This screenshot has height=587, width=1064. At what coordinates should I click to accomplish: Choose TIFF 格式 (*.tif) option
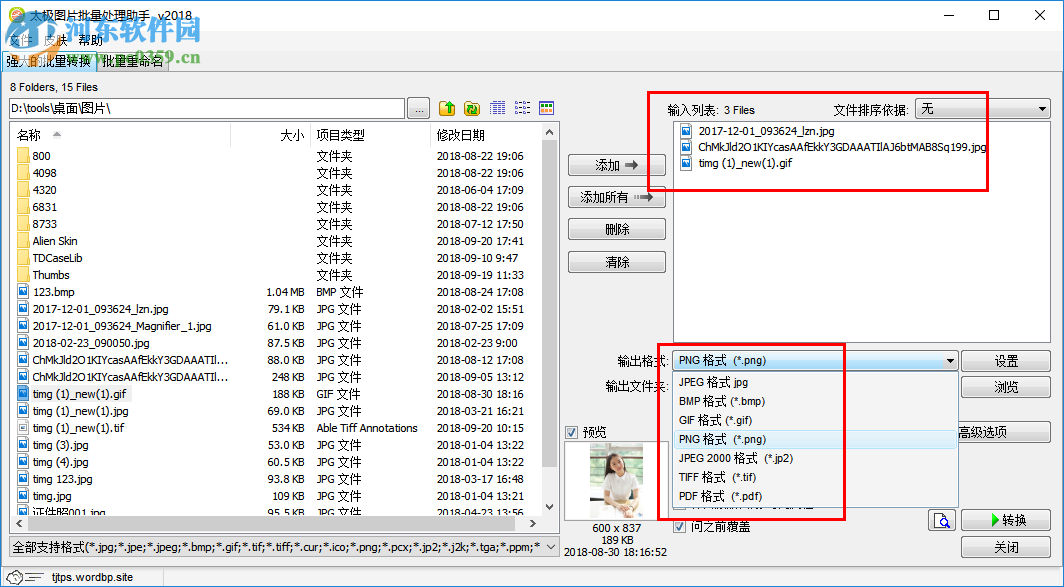tap(816, 477)
